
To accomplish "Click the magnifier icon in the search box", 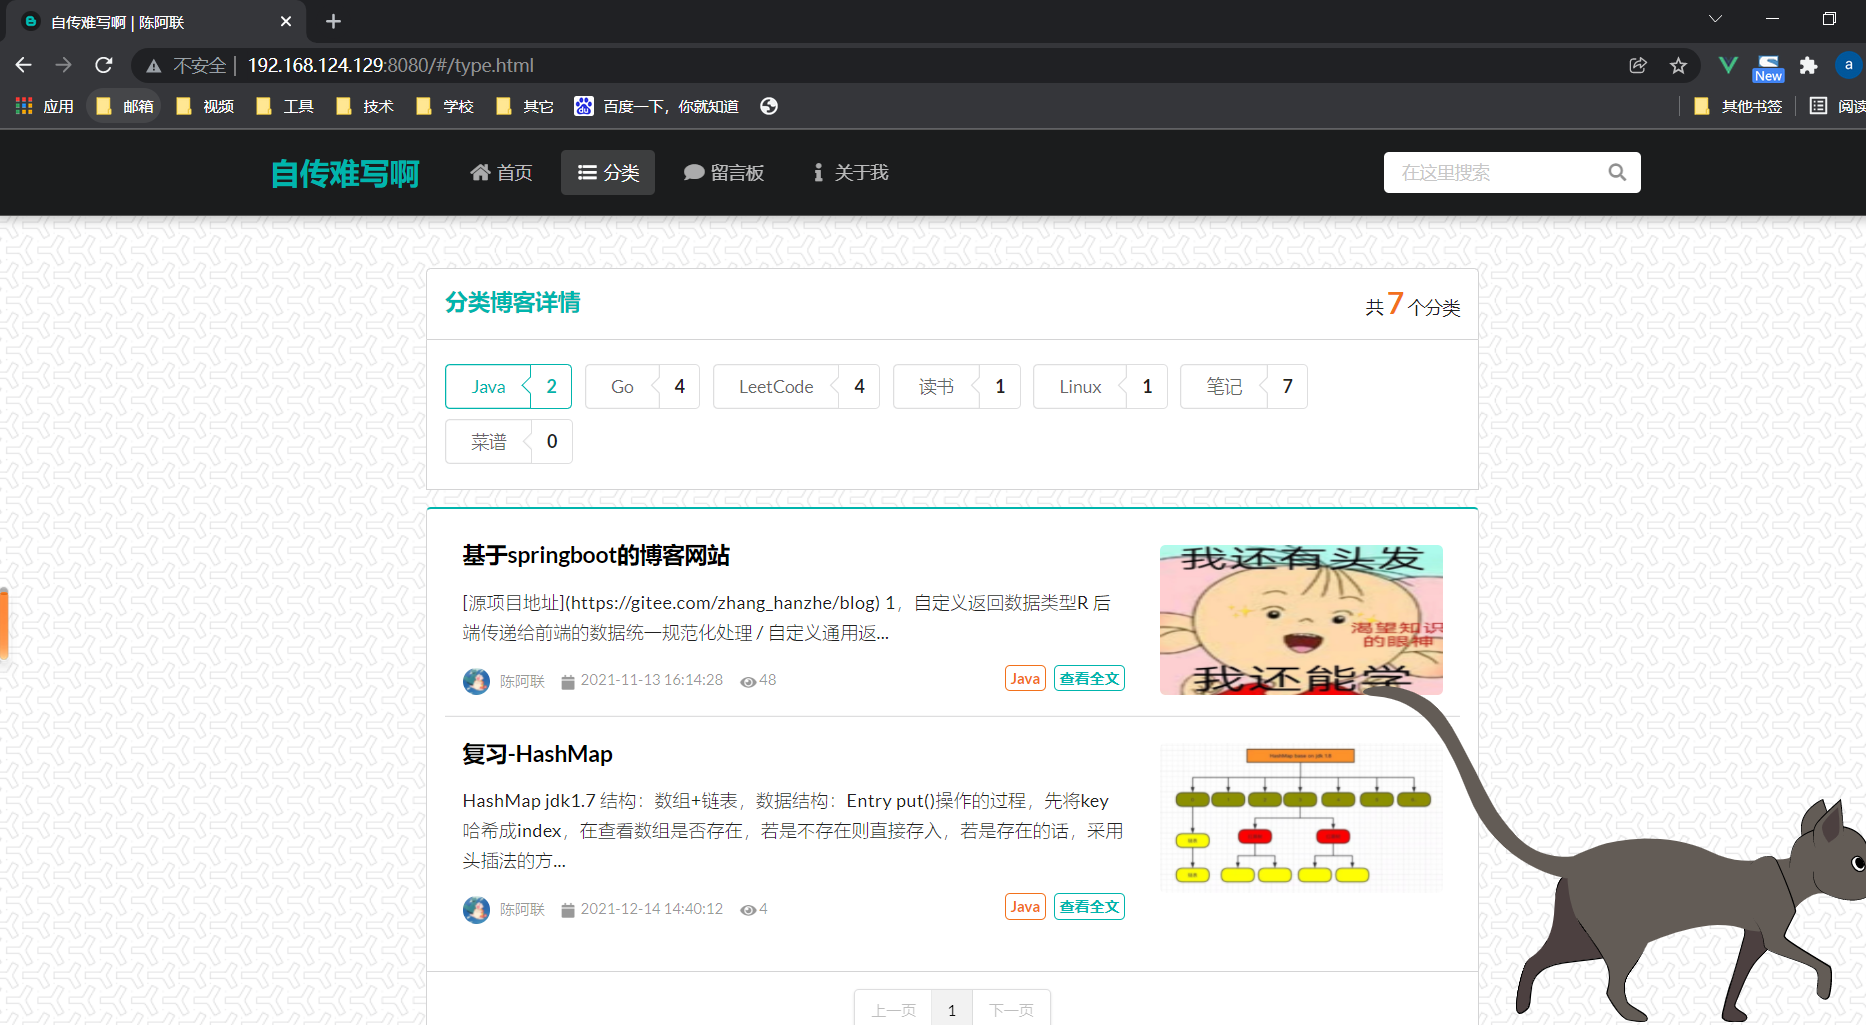I will click(1617, 172).
